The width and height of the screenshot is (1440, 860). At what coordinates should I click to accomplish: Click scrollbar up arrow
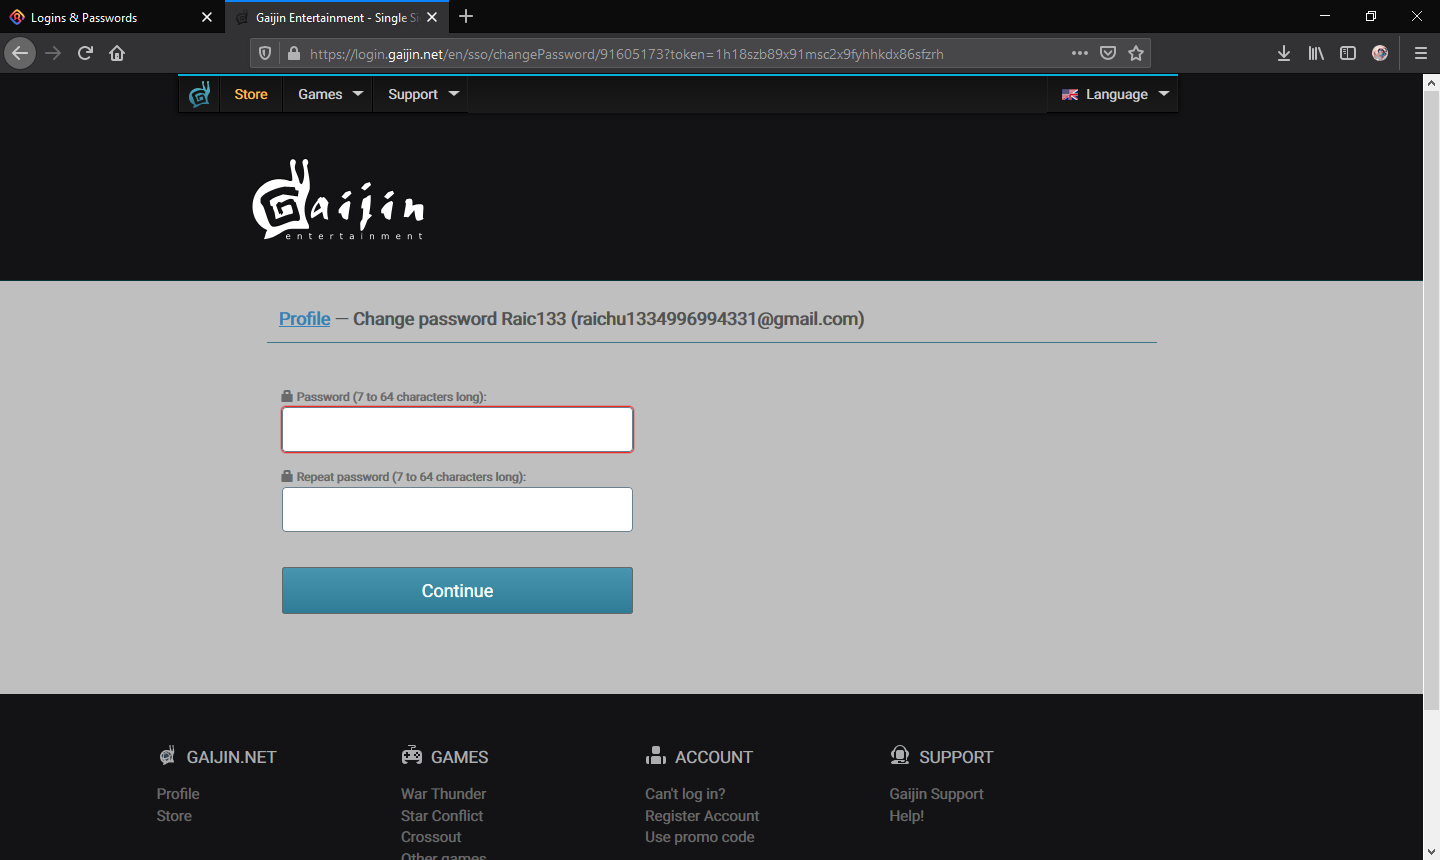click(x=1431, y=83)
